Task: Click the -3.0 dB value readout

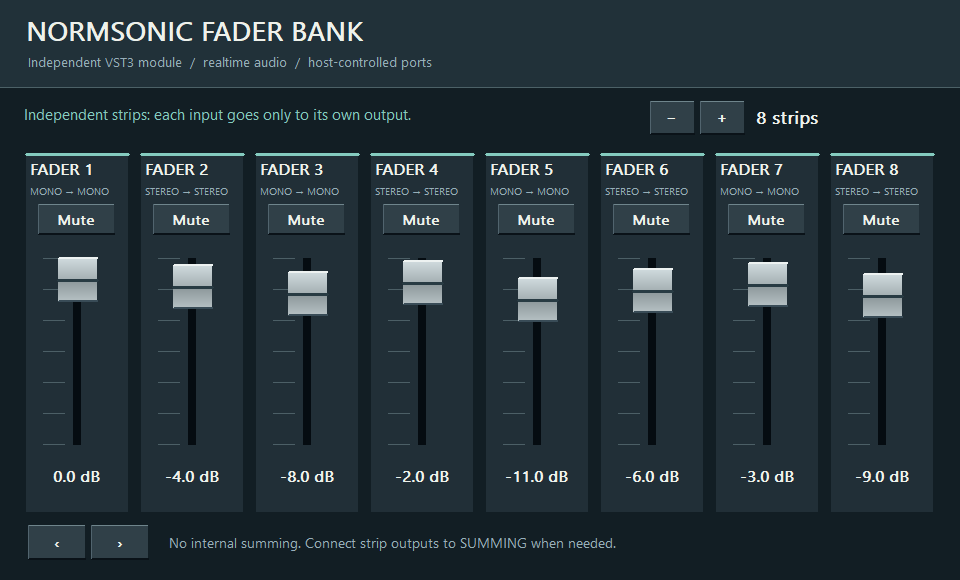Action: [767, 476]
